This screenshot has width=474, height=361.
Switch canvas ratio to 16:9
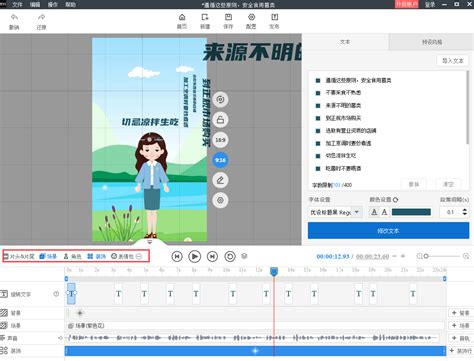(x=220, y=140)
